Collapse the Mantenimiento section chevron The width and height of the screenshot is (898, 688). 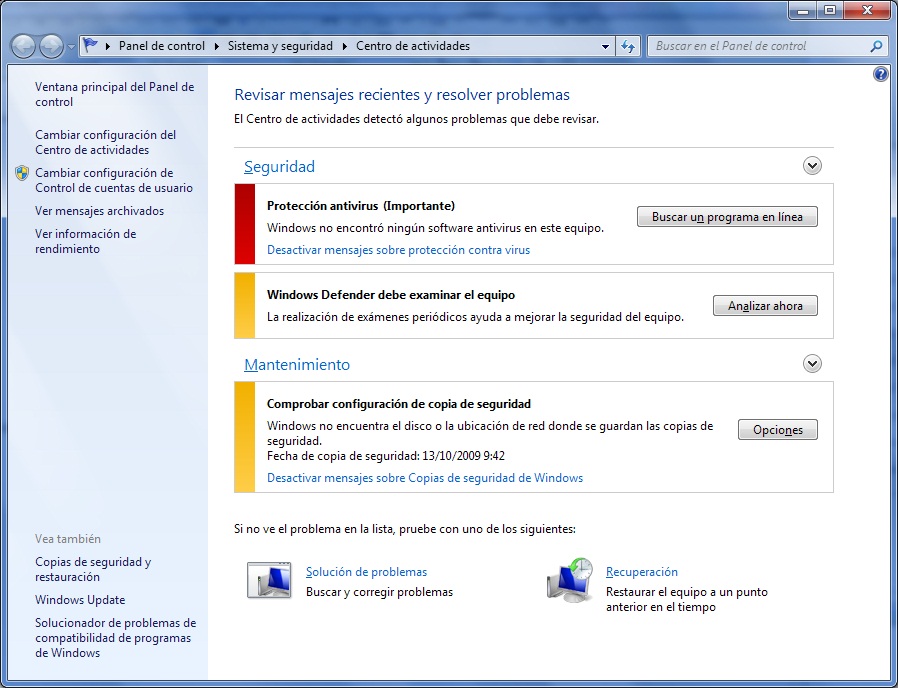pyautogui.click(x=812, y=363)
